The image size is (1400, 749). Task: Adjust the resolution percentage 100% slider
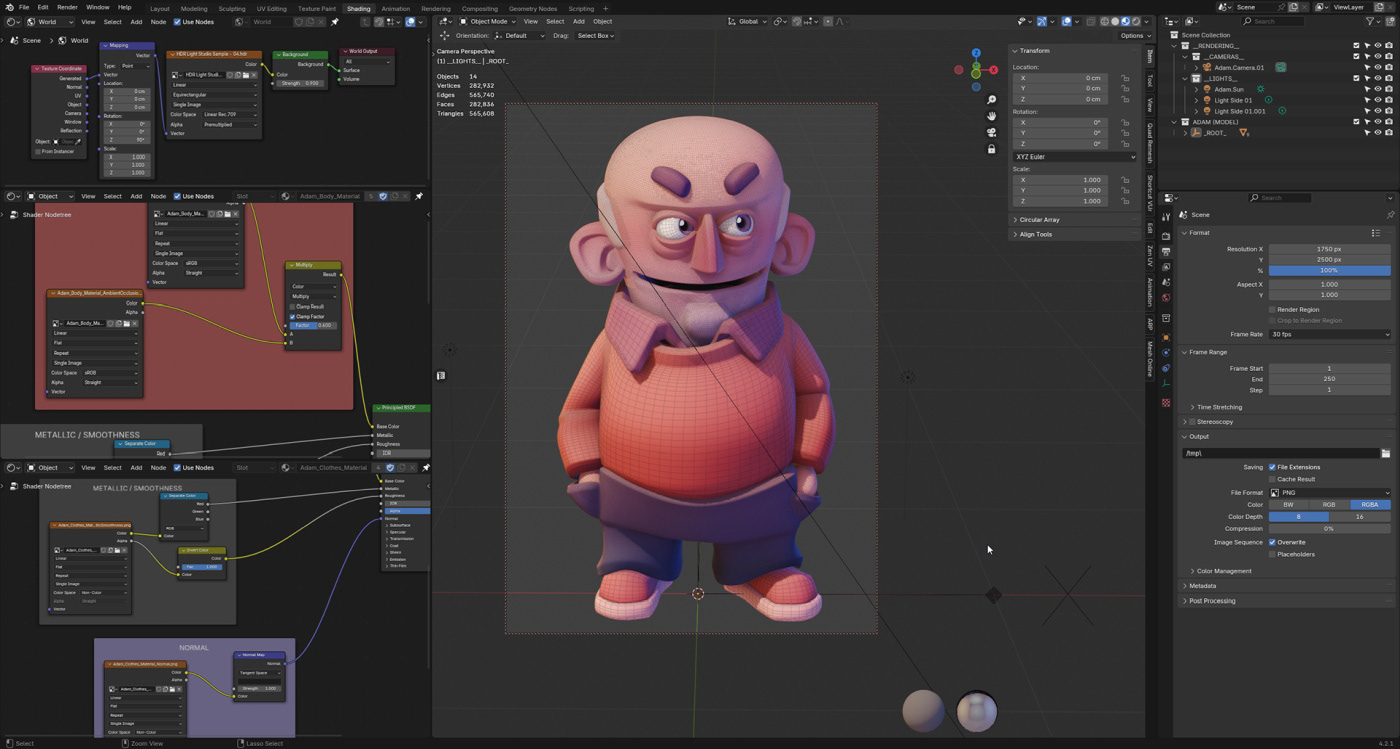1329,270
